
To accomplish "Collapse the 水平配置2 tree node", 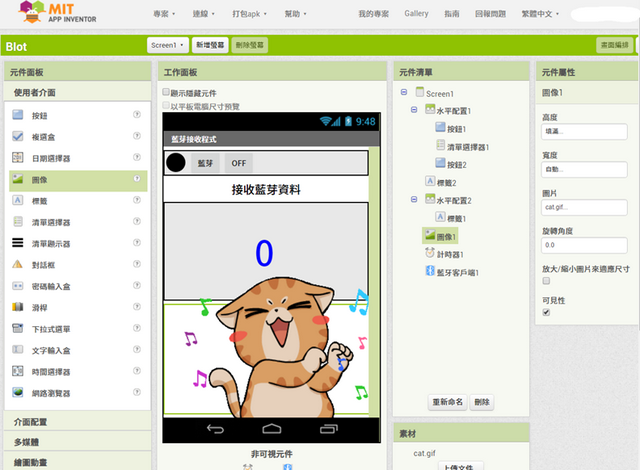I will click(414, 200).
